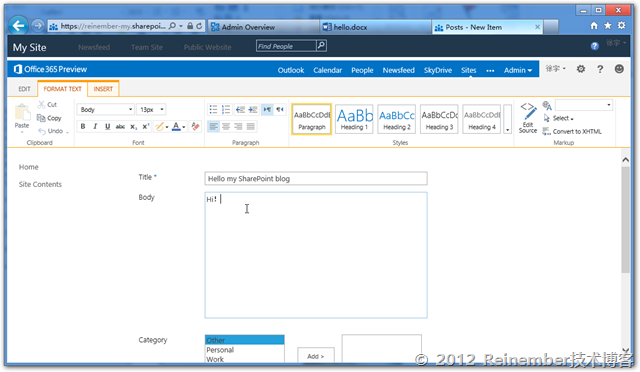Image resolution: width=640 pixels, height=372 pixels.
Task: Expand the Admin menu
Action: point(518,70)
